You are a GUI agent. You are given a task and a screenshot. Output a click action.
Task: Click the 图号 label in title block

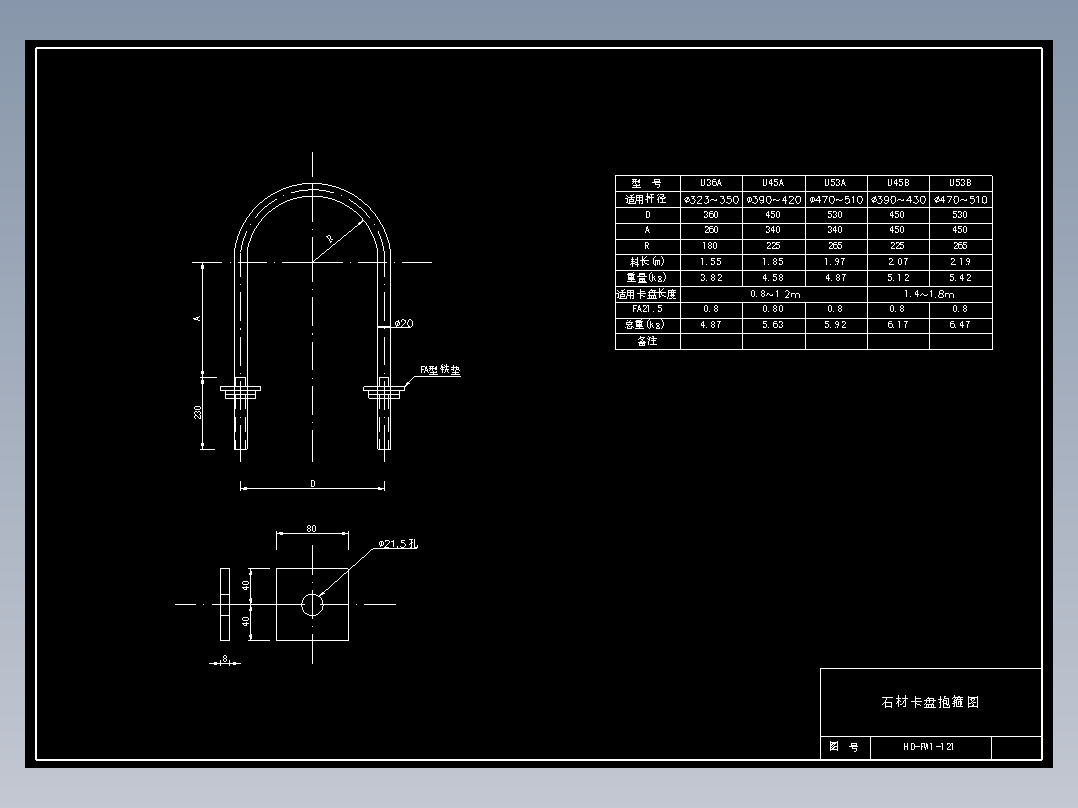[x=844, y=747]
